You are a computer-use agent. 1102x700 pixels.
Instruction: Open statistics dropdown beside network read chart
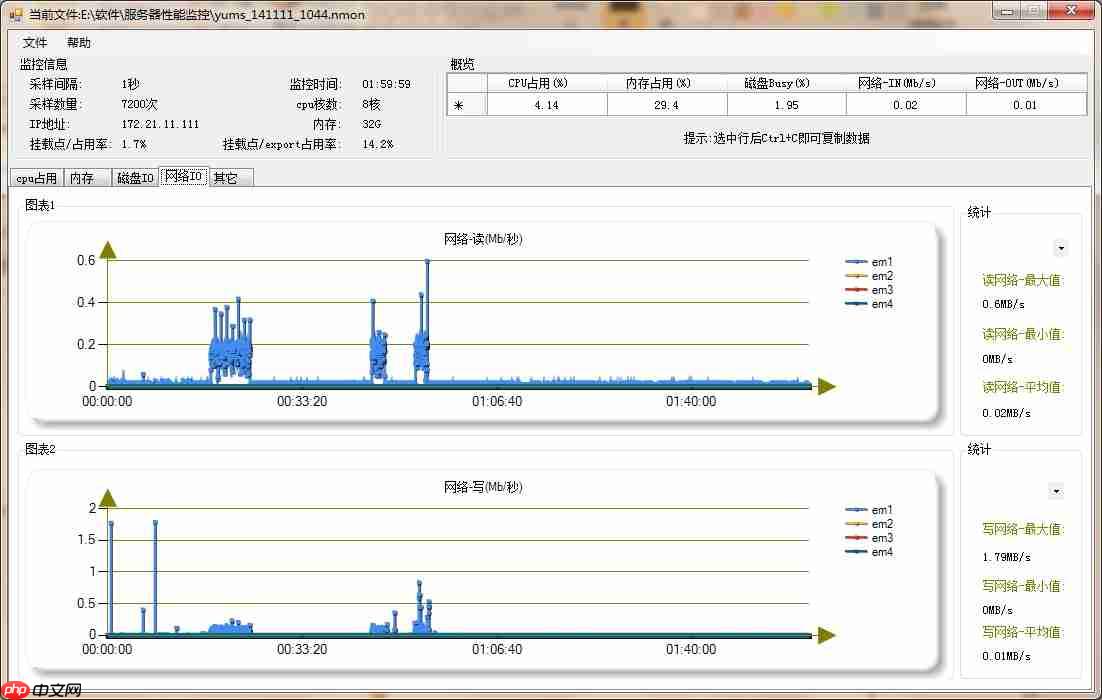pyautogui.click(x=1060, y=248)
